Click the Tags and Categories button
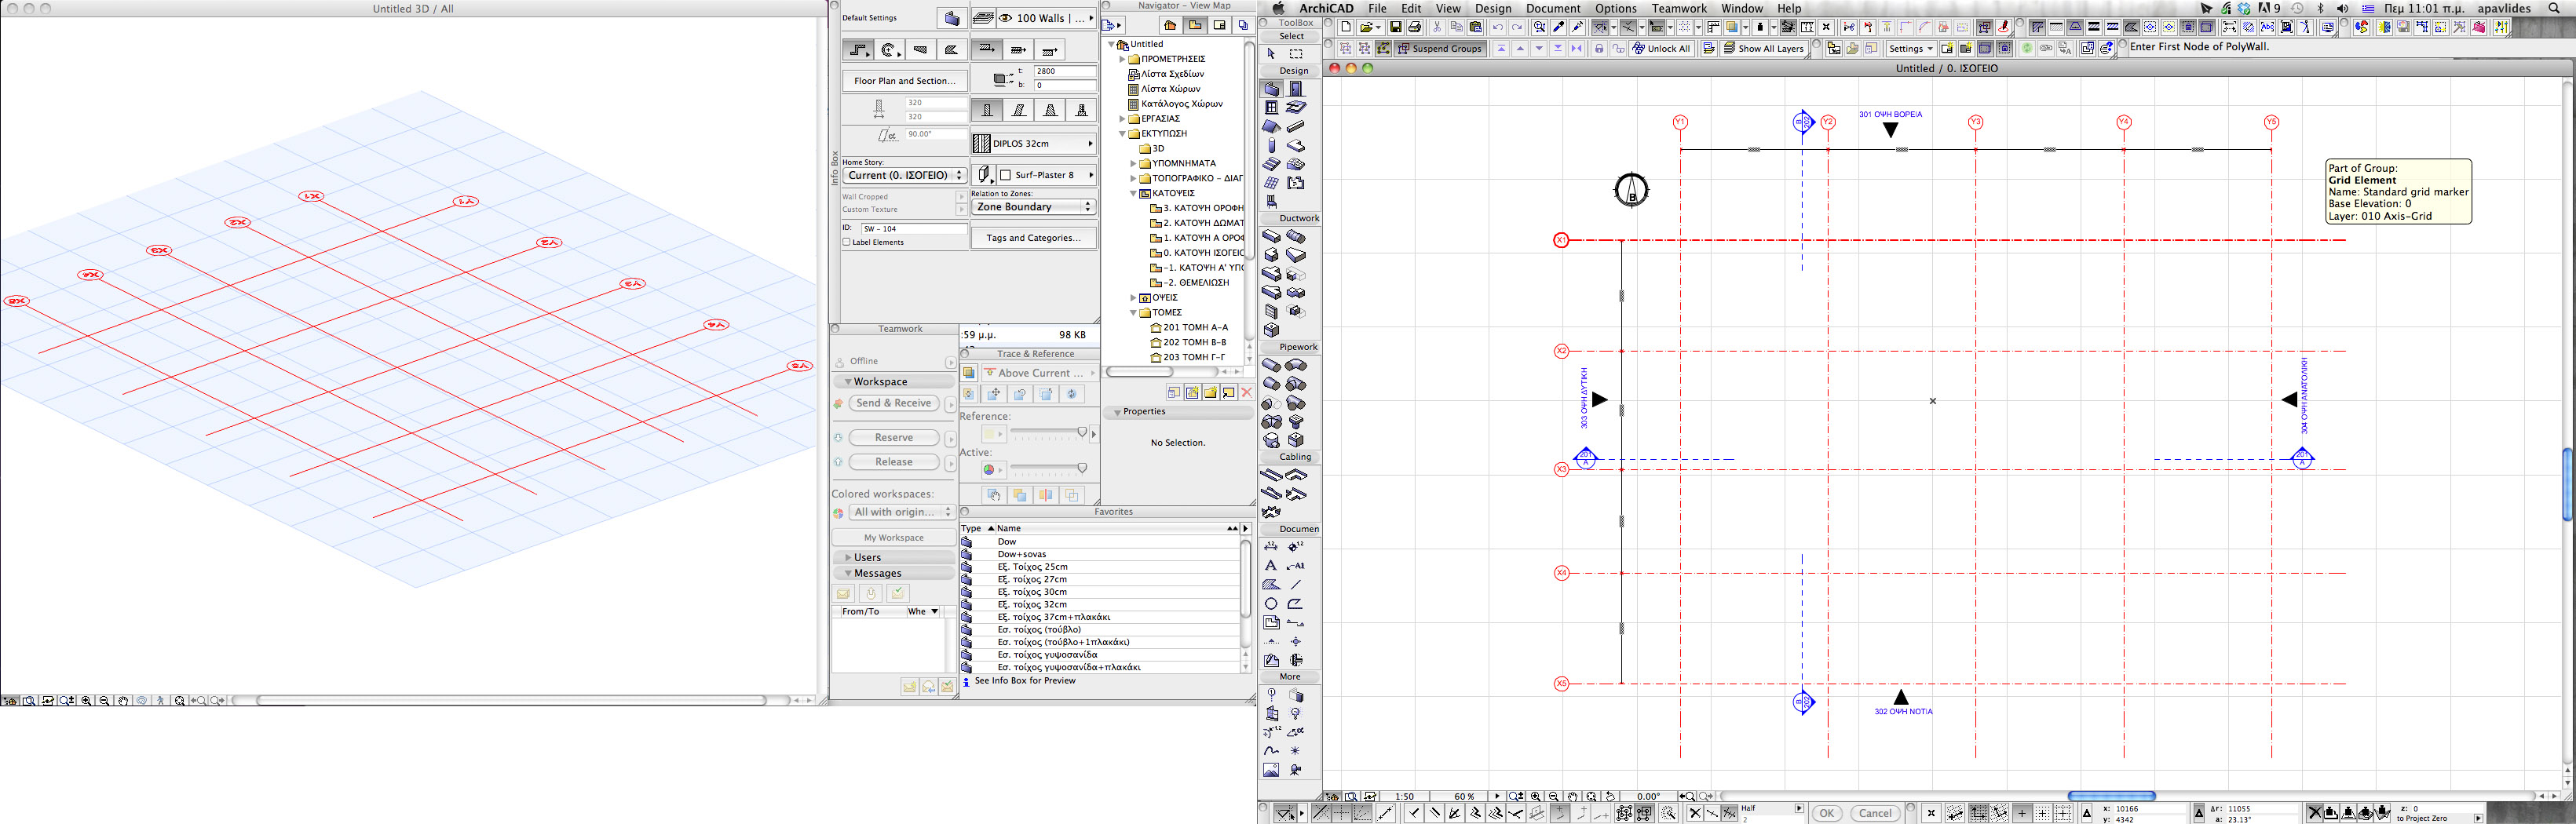Image resolution: width=2576 pixels, height=824 pixels. point(1033,238)
